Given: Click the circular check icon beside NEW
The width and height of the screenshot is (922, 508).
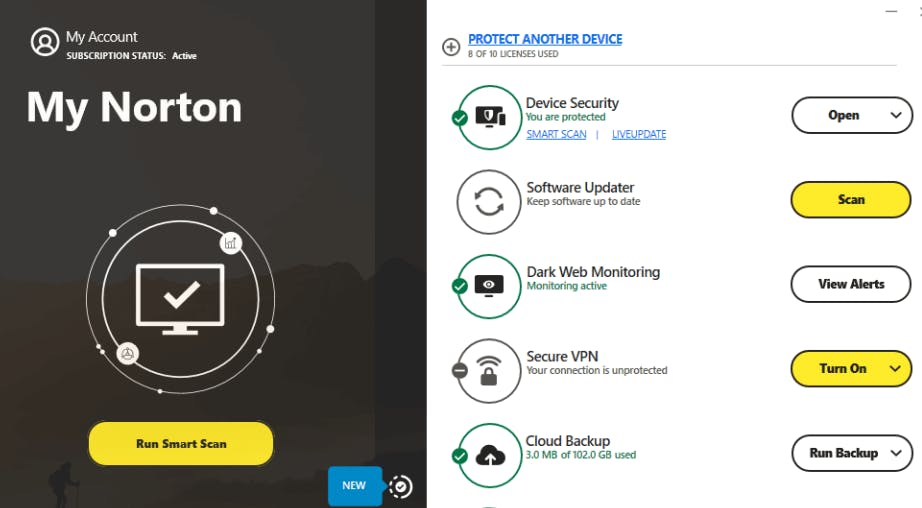Looking at the screenshot, I should (x=401, y=486).
